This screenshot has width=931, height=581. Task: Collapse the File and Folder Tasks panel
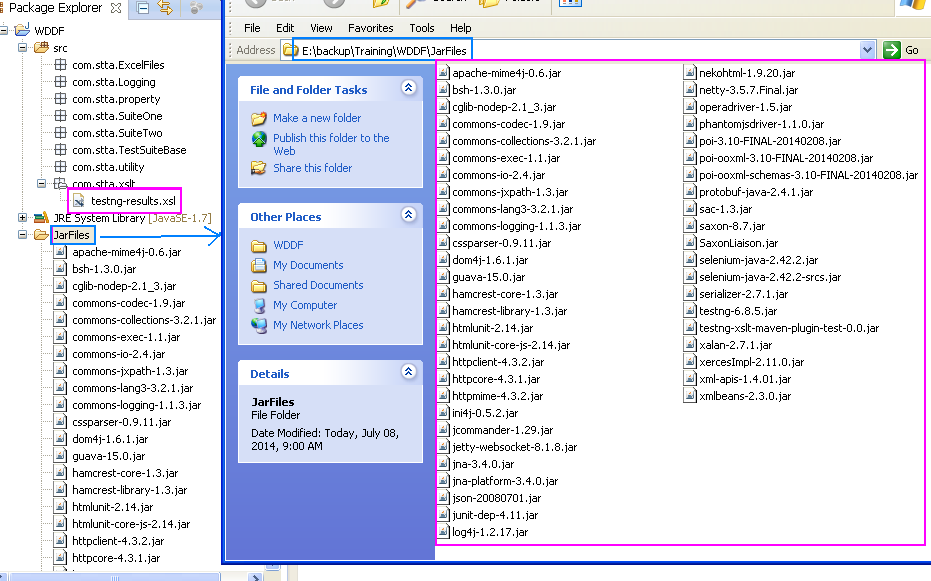(x=408, y=88)
